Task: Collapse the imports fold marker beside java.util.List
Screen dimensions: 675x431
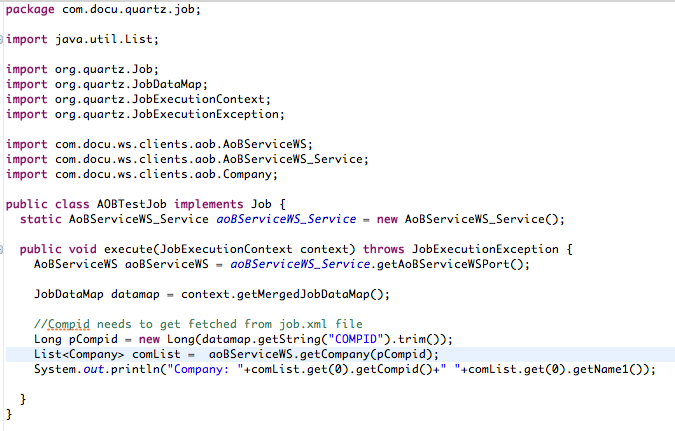Action: click(3, 40)
